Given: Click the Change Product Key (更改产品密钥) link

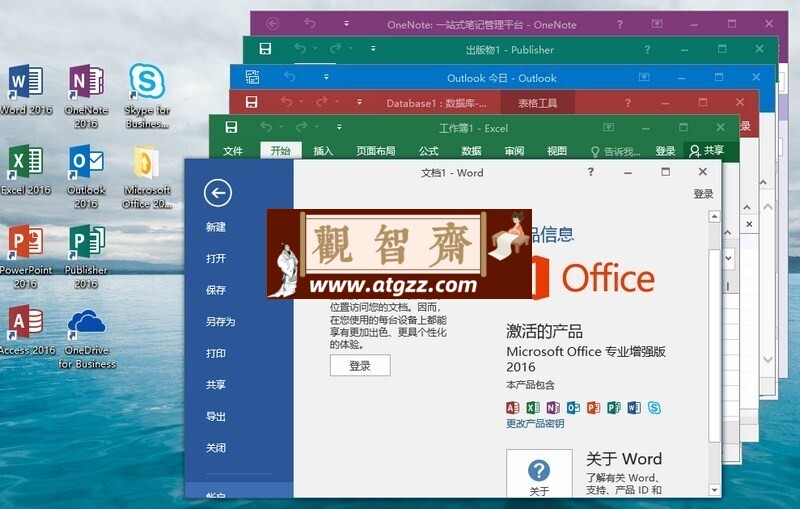Looking at the screenshot, I should point(535,423).
